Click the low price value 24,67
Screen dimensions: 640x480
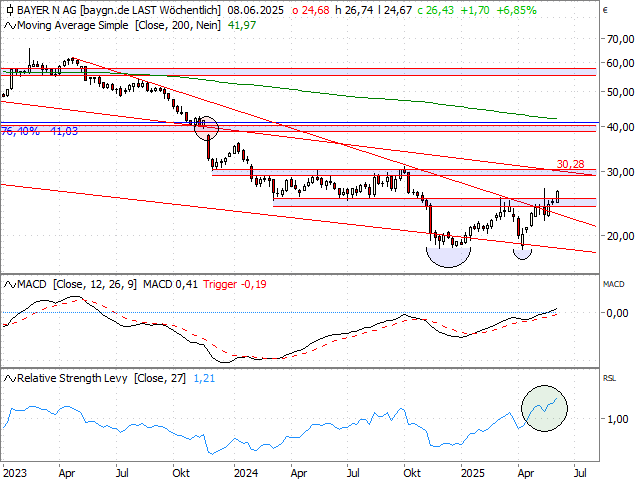[398, 10]
